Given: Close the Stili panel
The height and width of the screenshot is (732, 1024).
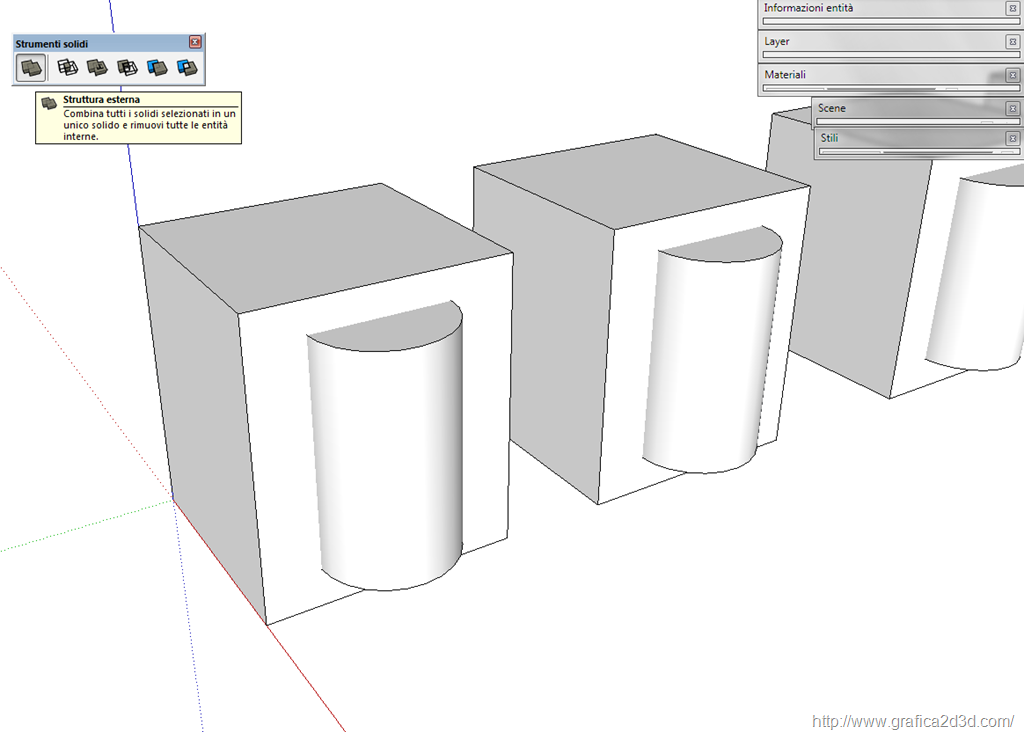Looking at the screenshot, I should (1012, 138).
